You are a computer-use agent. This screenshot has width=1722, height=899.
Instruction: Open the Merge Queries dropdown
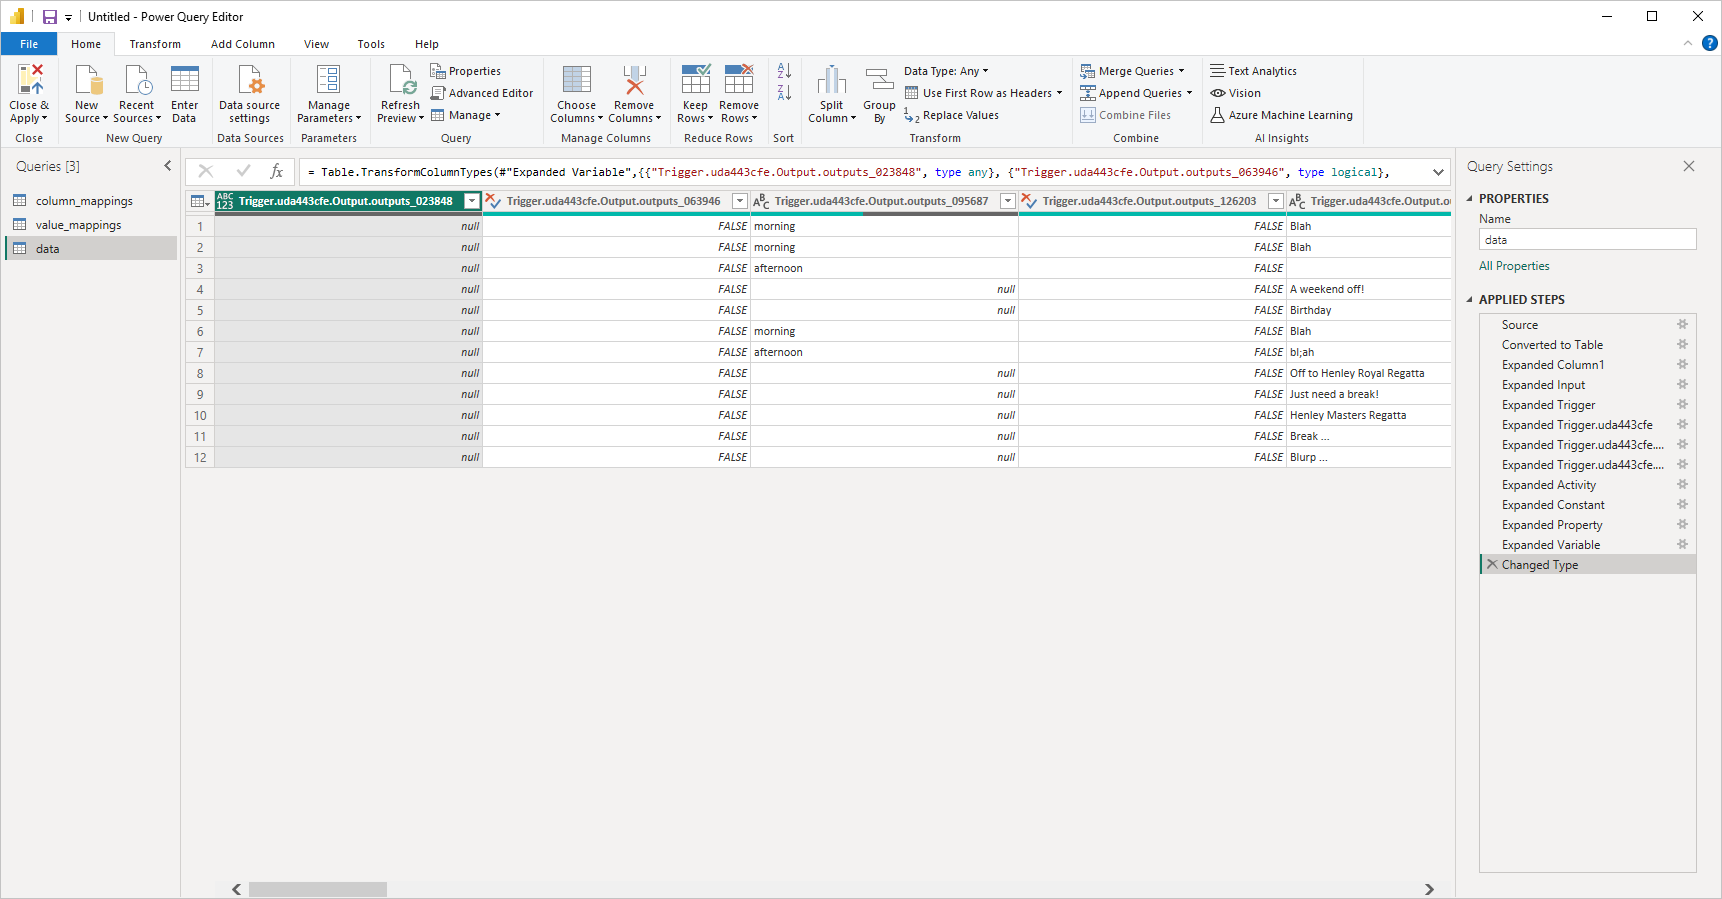1180,71
